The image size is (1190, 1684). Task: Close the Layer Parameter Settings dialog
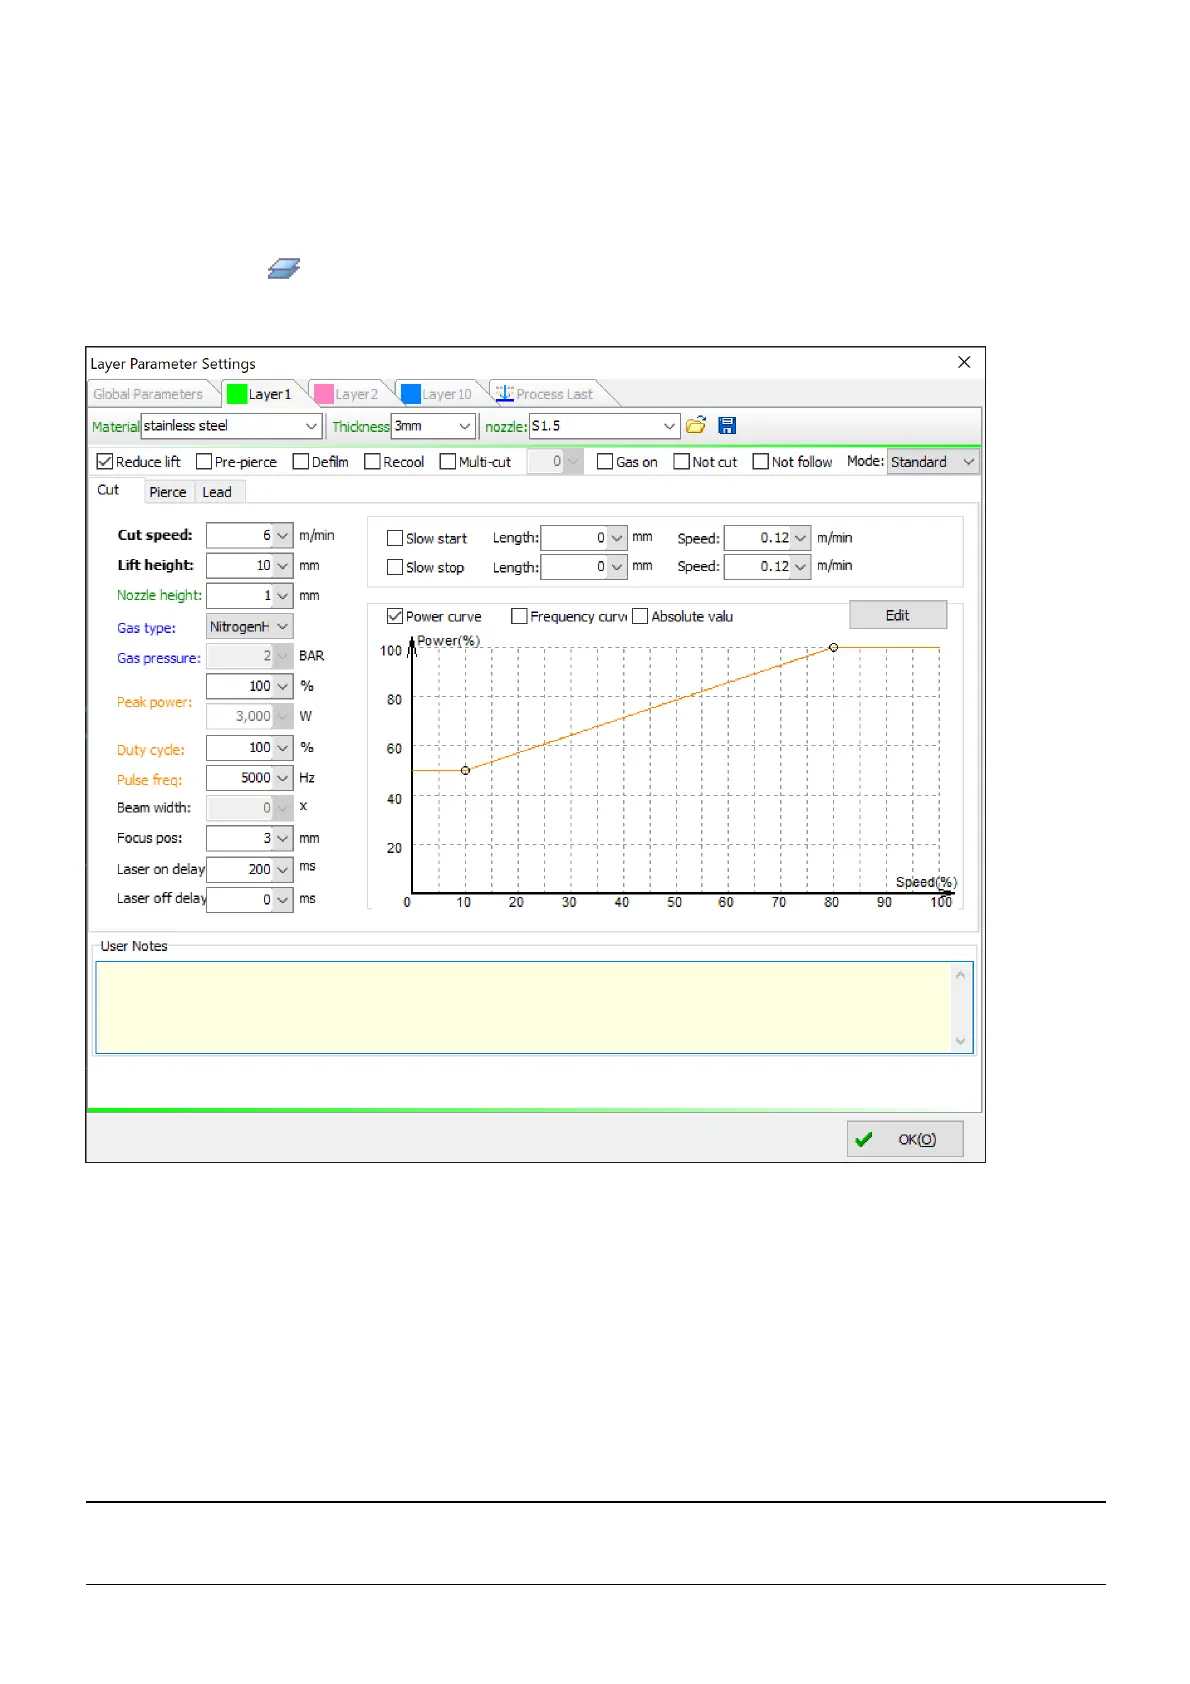pyautogui.click(x=964, y=362)
